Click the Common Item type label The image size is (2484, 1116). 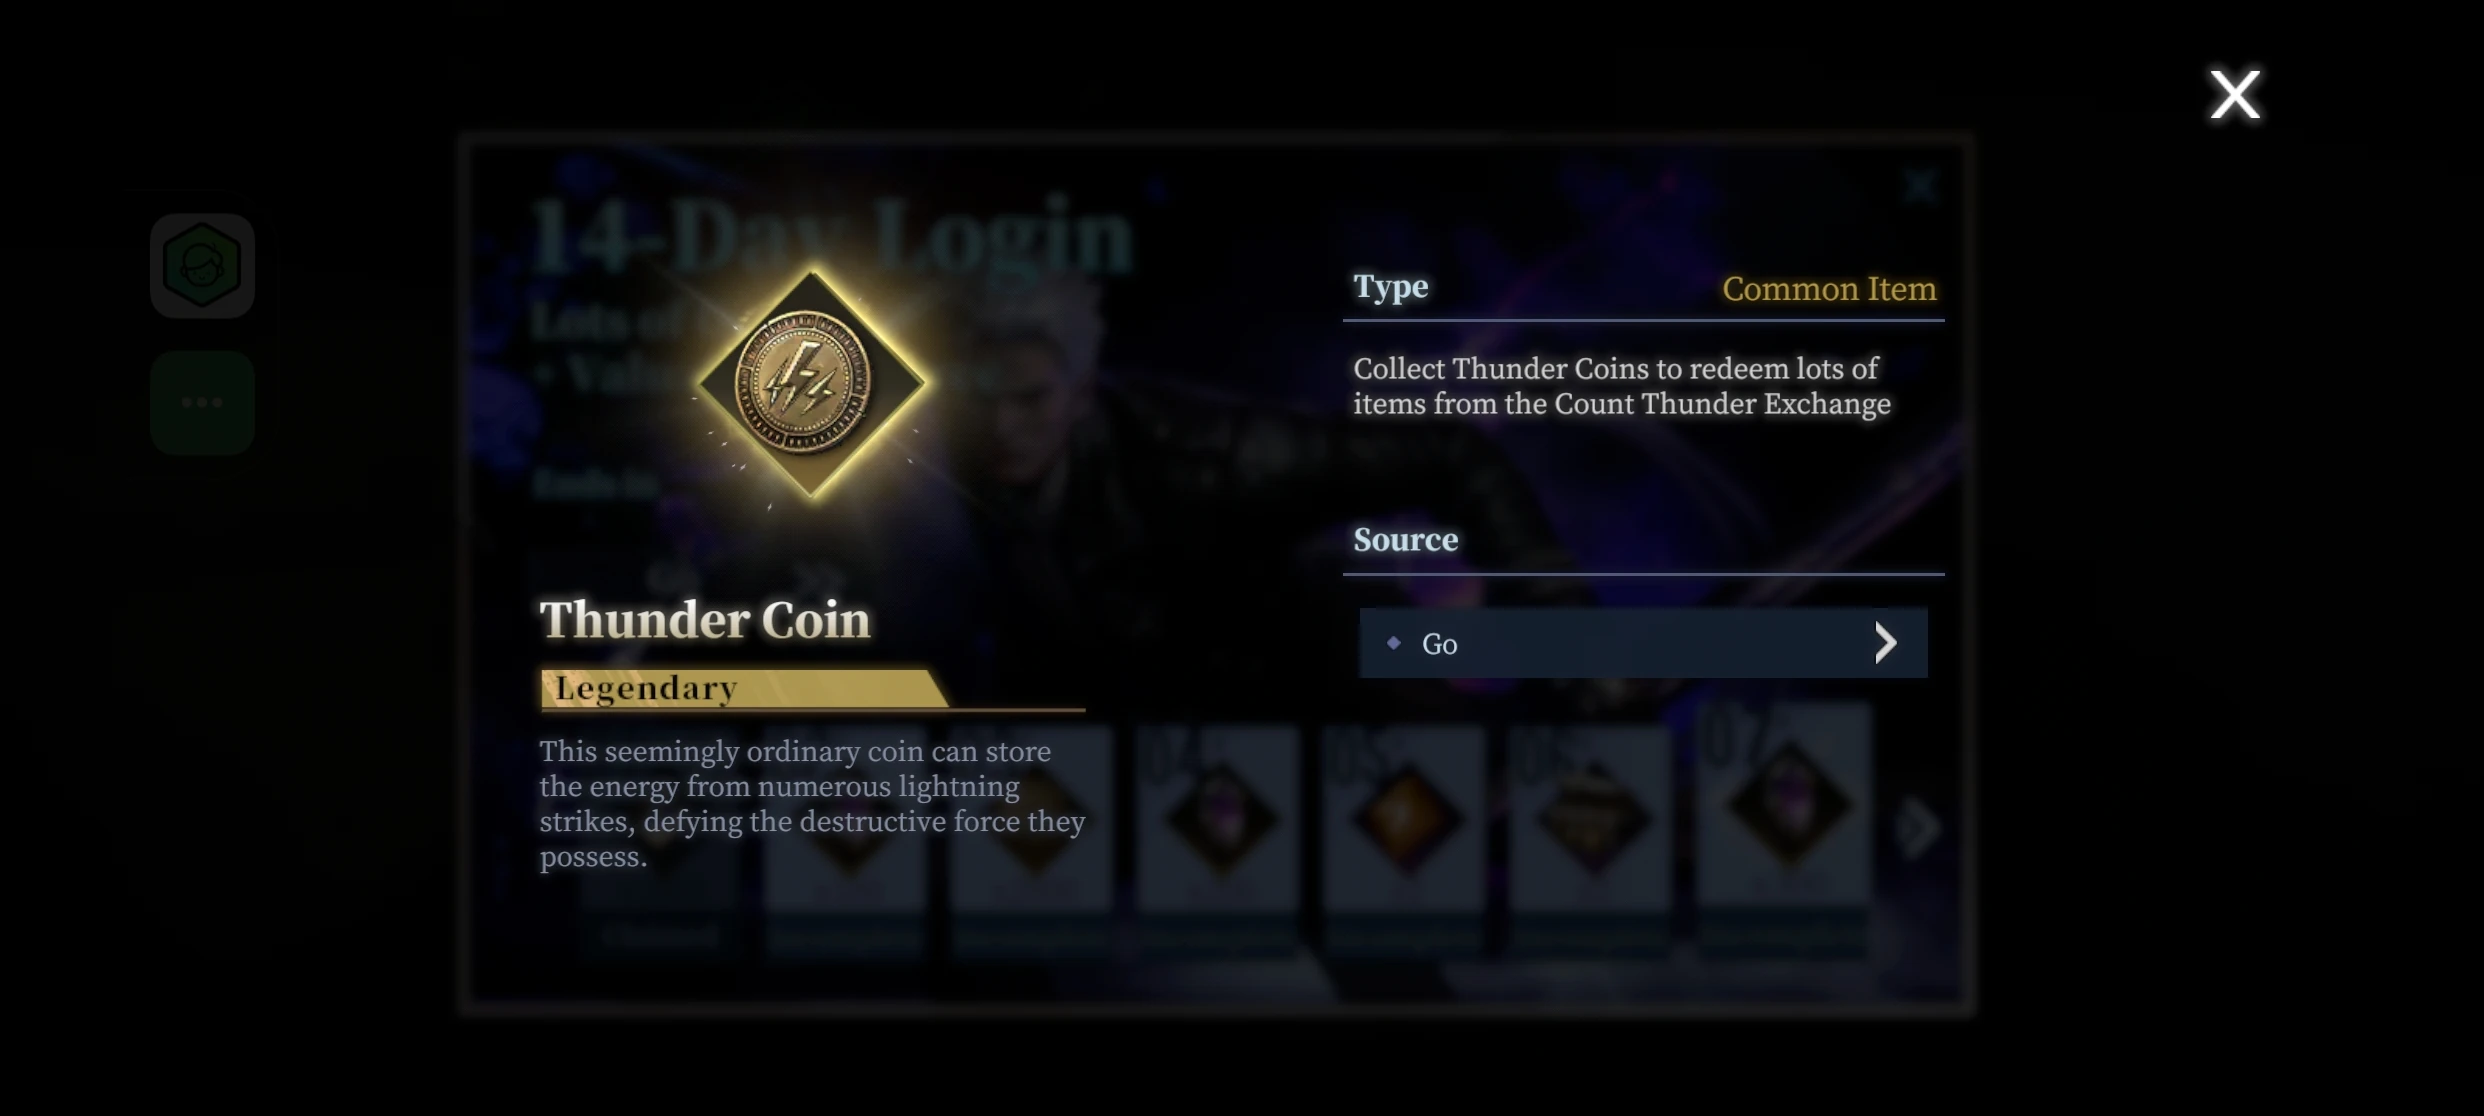(x=1829, y=289)
